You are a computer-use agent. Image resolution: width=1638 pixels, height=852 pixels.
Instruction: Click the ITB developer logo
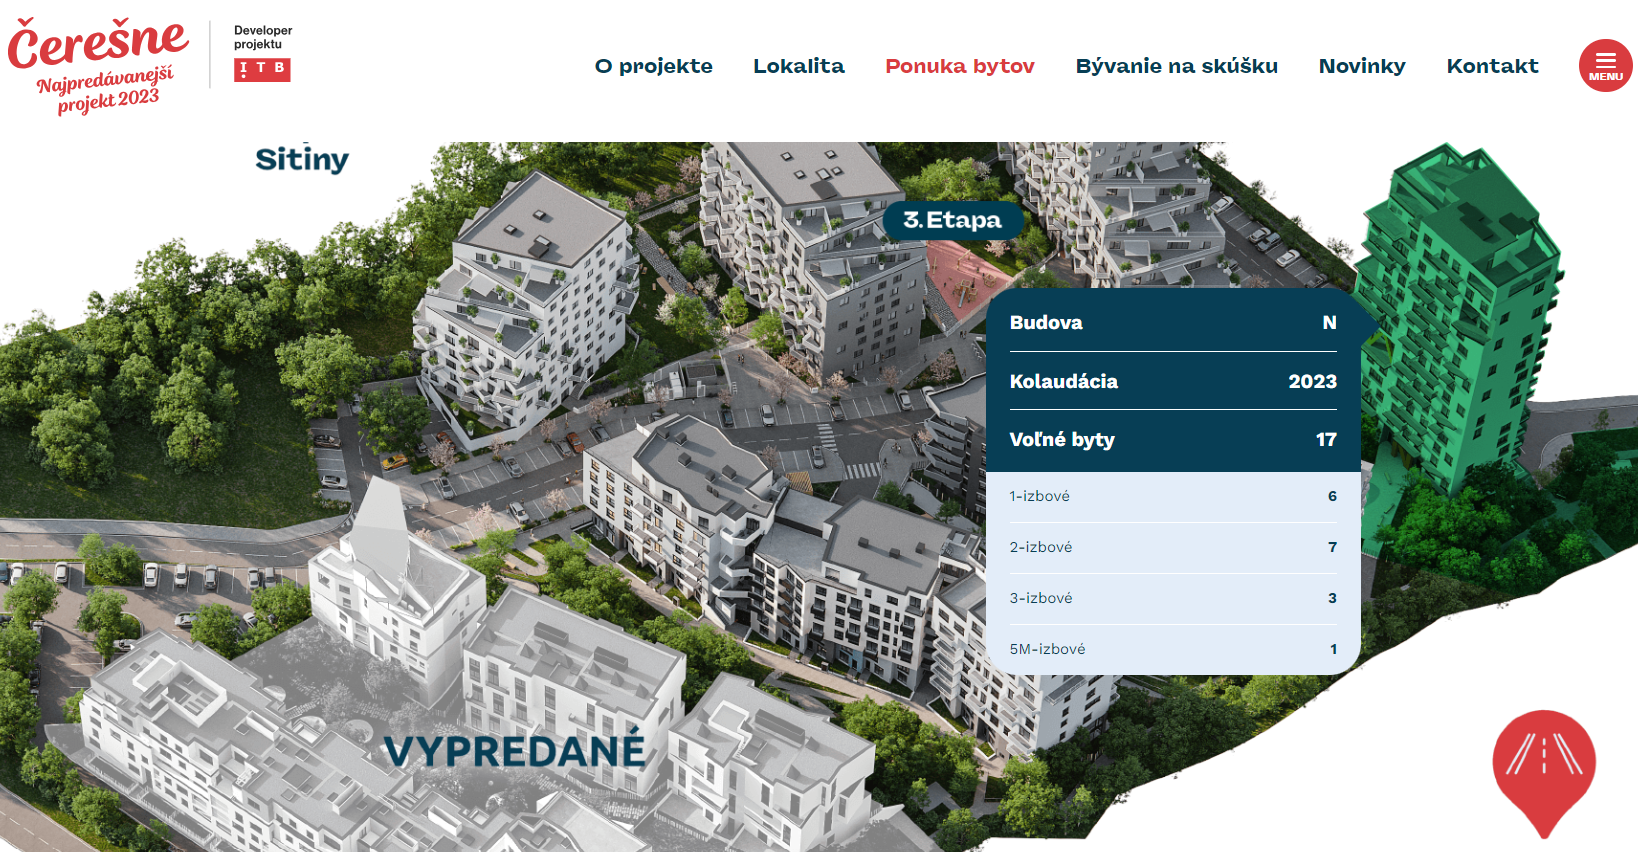[262, 69]
